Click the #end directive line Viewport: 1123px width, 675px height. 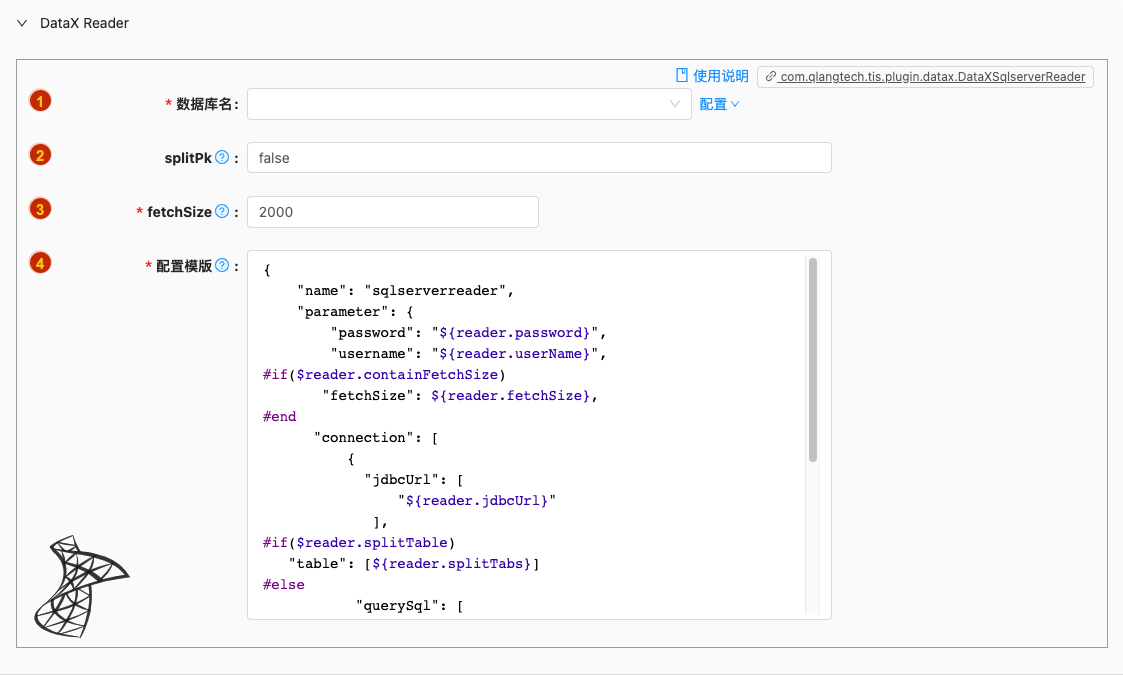click(x=279, y=416)
